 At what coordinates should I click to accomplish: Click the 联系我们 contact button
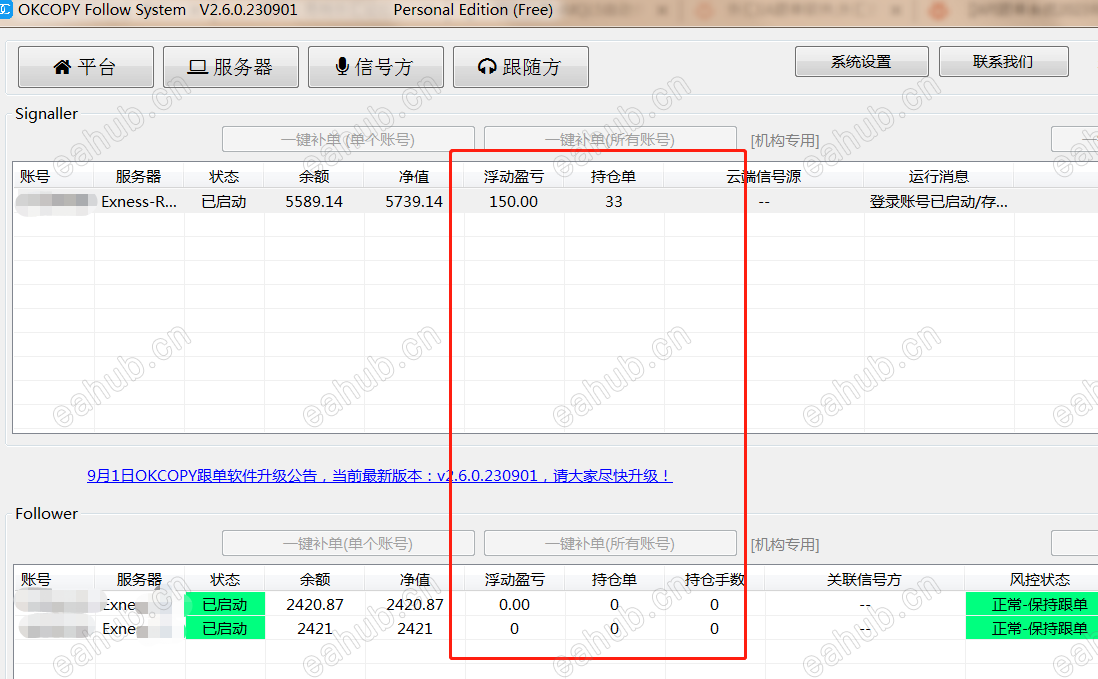(1003, 61)
